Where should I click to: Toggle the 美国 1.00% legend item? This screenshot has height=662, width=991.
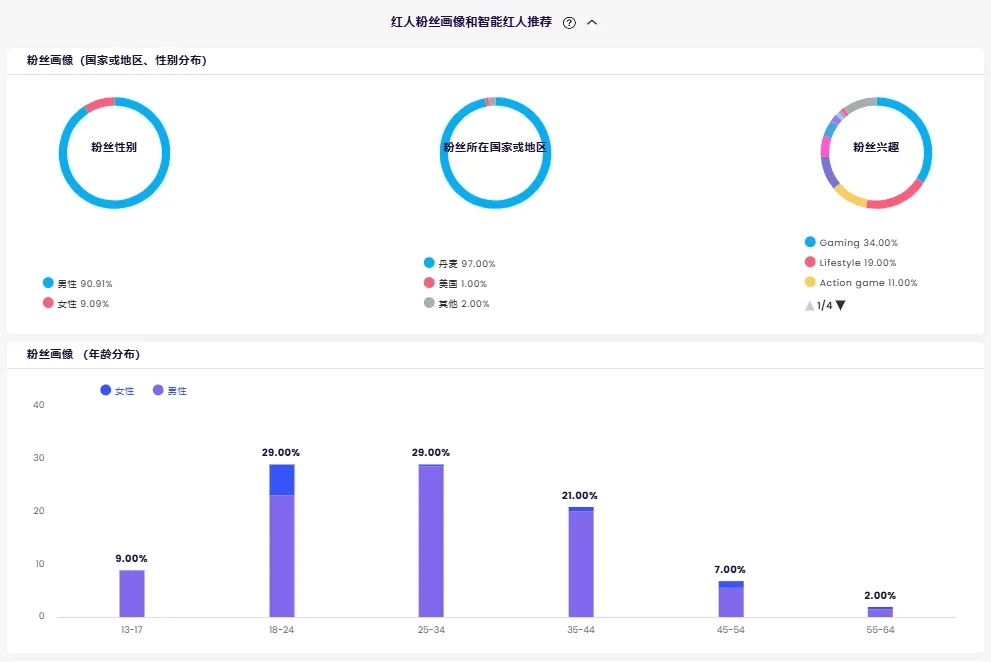point(455,283)
